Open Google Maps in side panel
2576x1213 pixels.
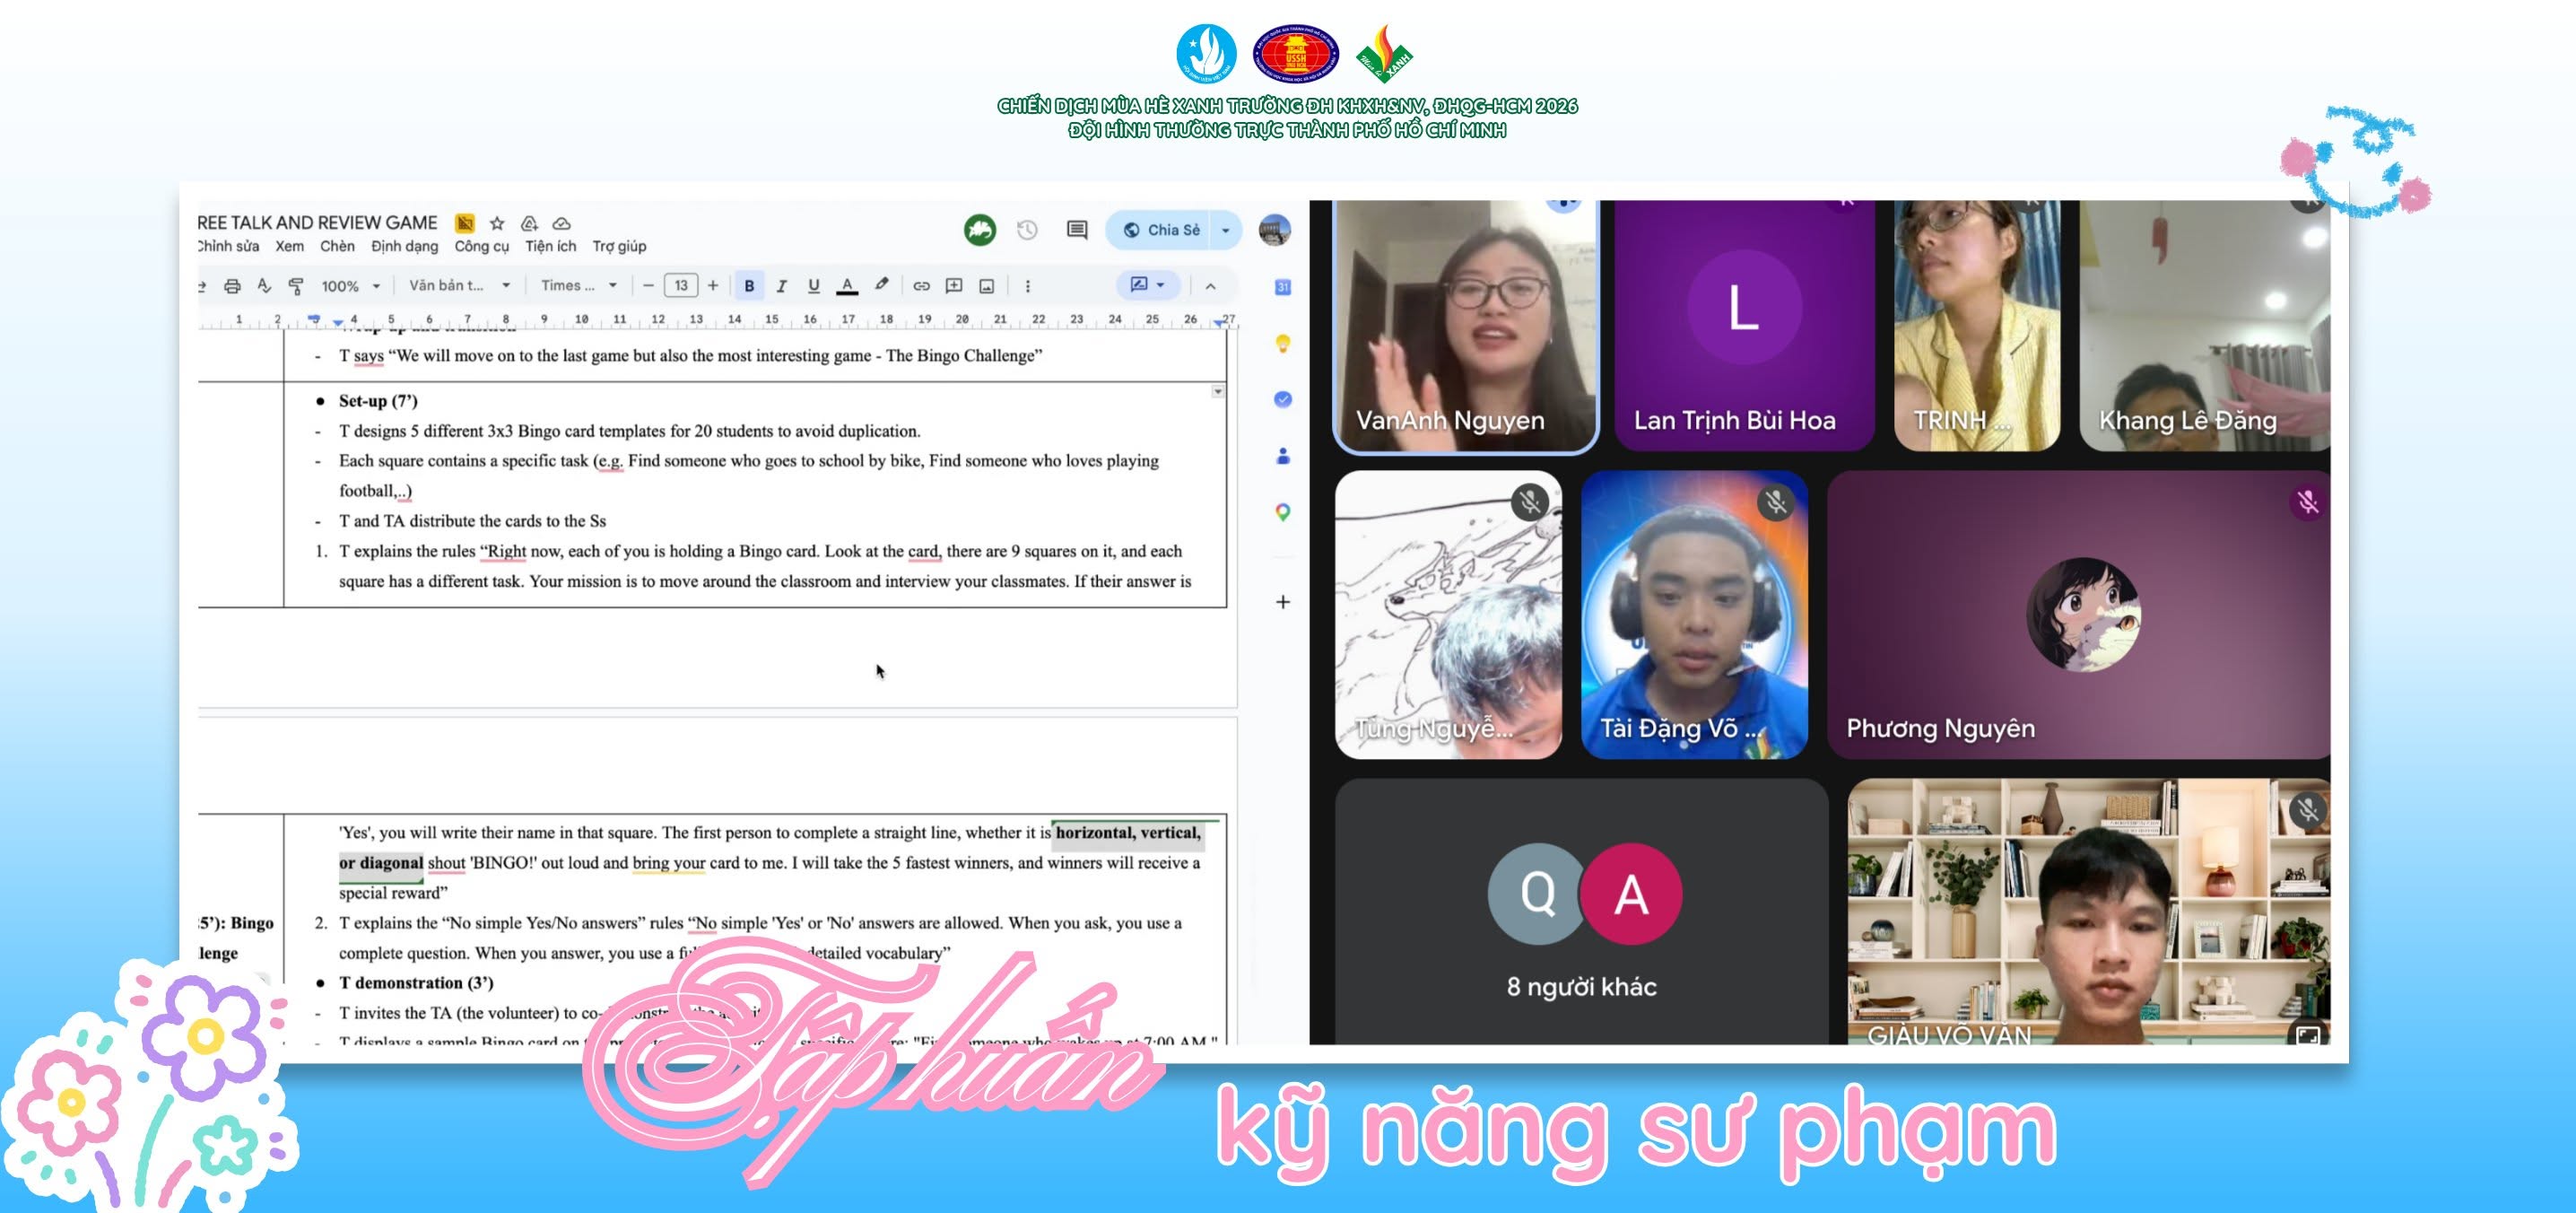point(1283,512)
